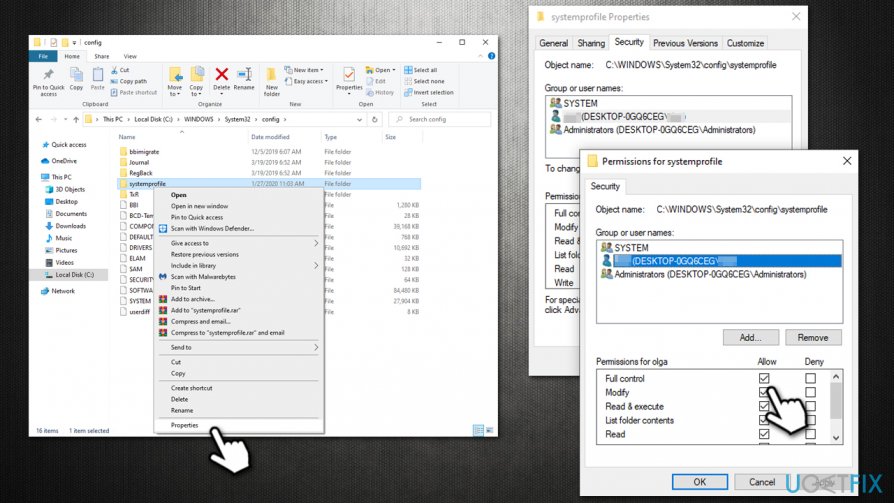
Task: Open General tab in systemprofile Properties
Action: (x=553, y=43)
